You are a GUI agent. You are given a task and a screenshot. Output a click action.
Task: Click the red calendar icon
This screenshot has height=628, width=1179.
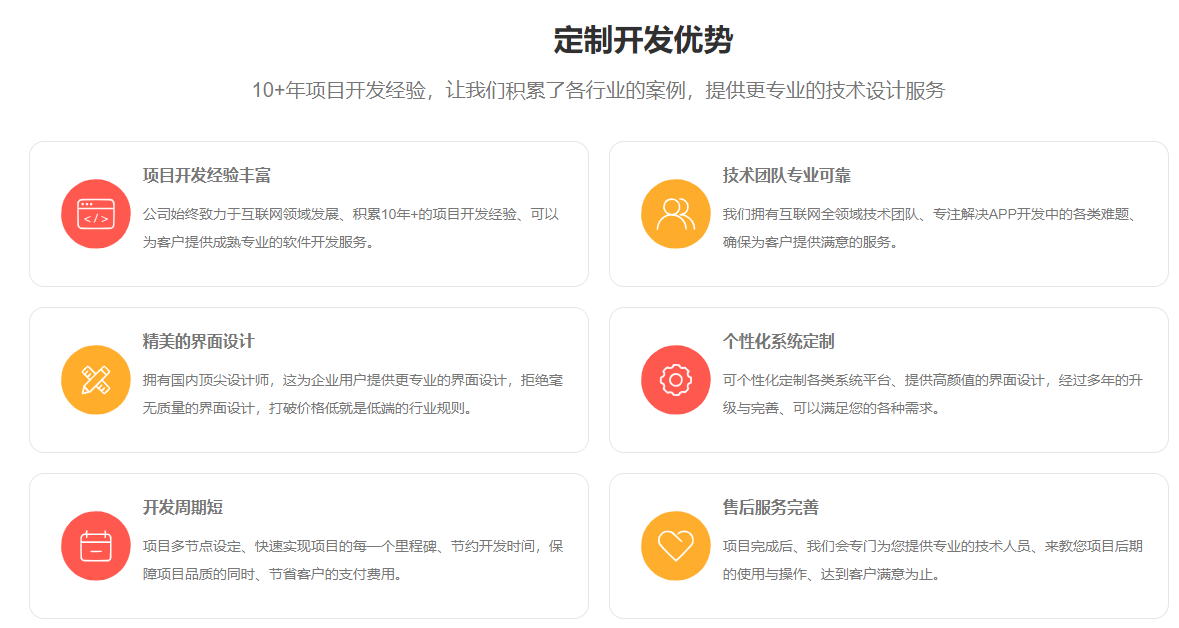[95, 546]
